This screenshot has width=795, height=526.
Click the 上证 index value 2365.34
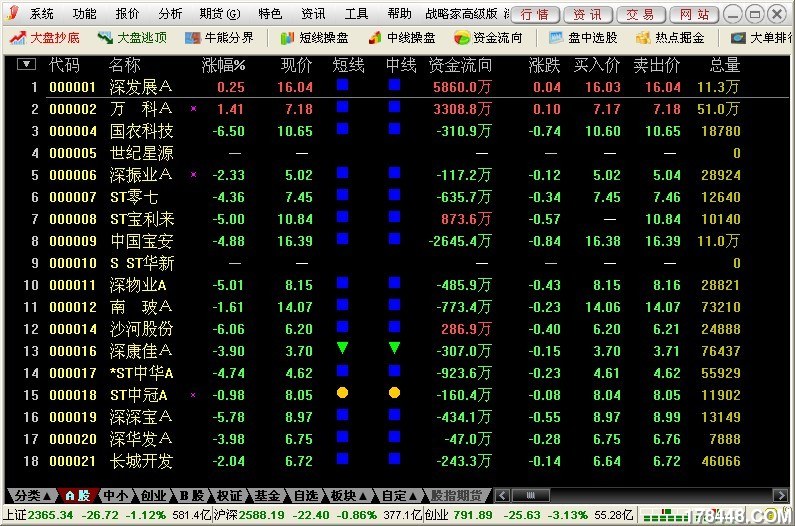(50, 515)
